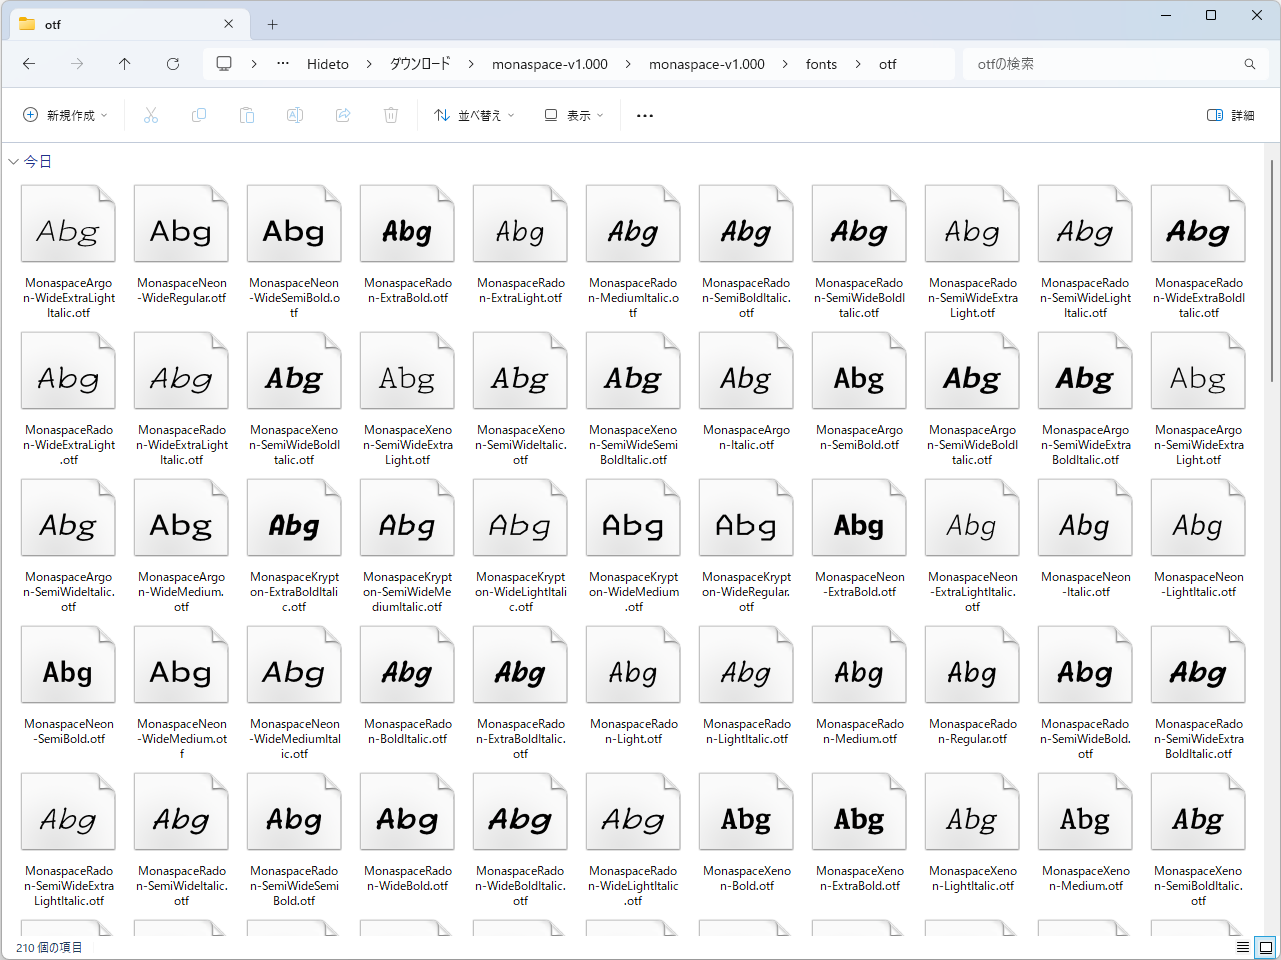The height and width of the screenshot is (960, 1281).
Task: Open a new tab with the plus button
Action: click(271, 24)
